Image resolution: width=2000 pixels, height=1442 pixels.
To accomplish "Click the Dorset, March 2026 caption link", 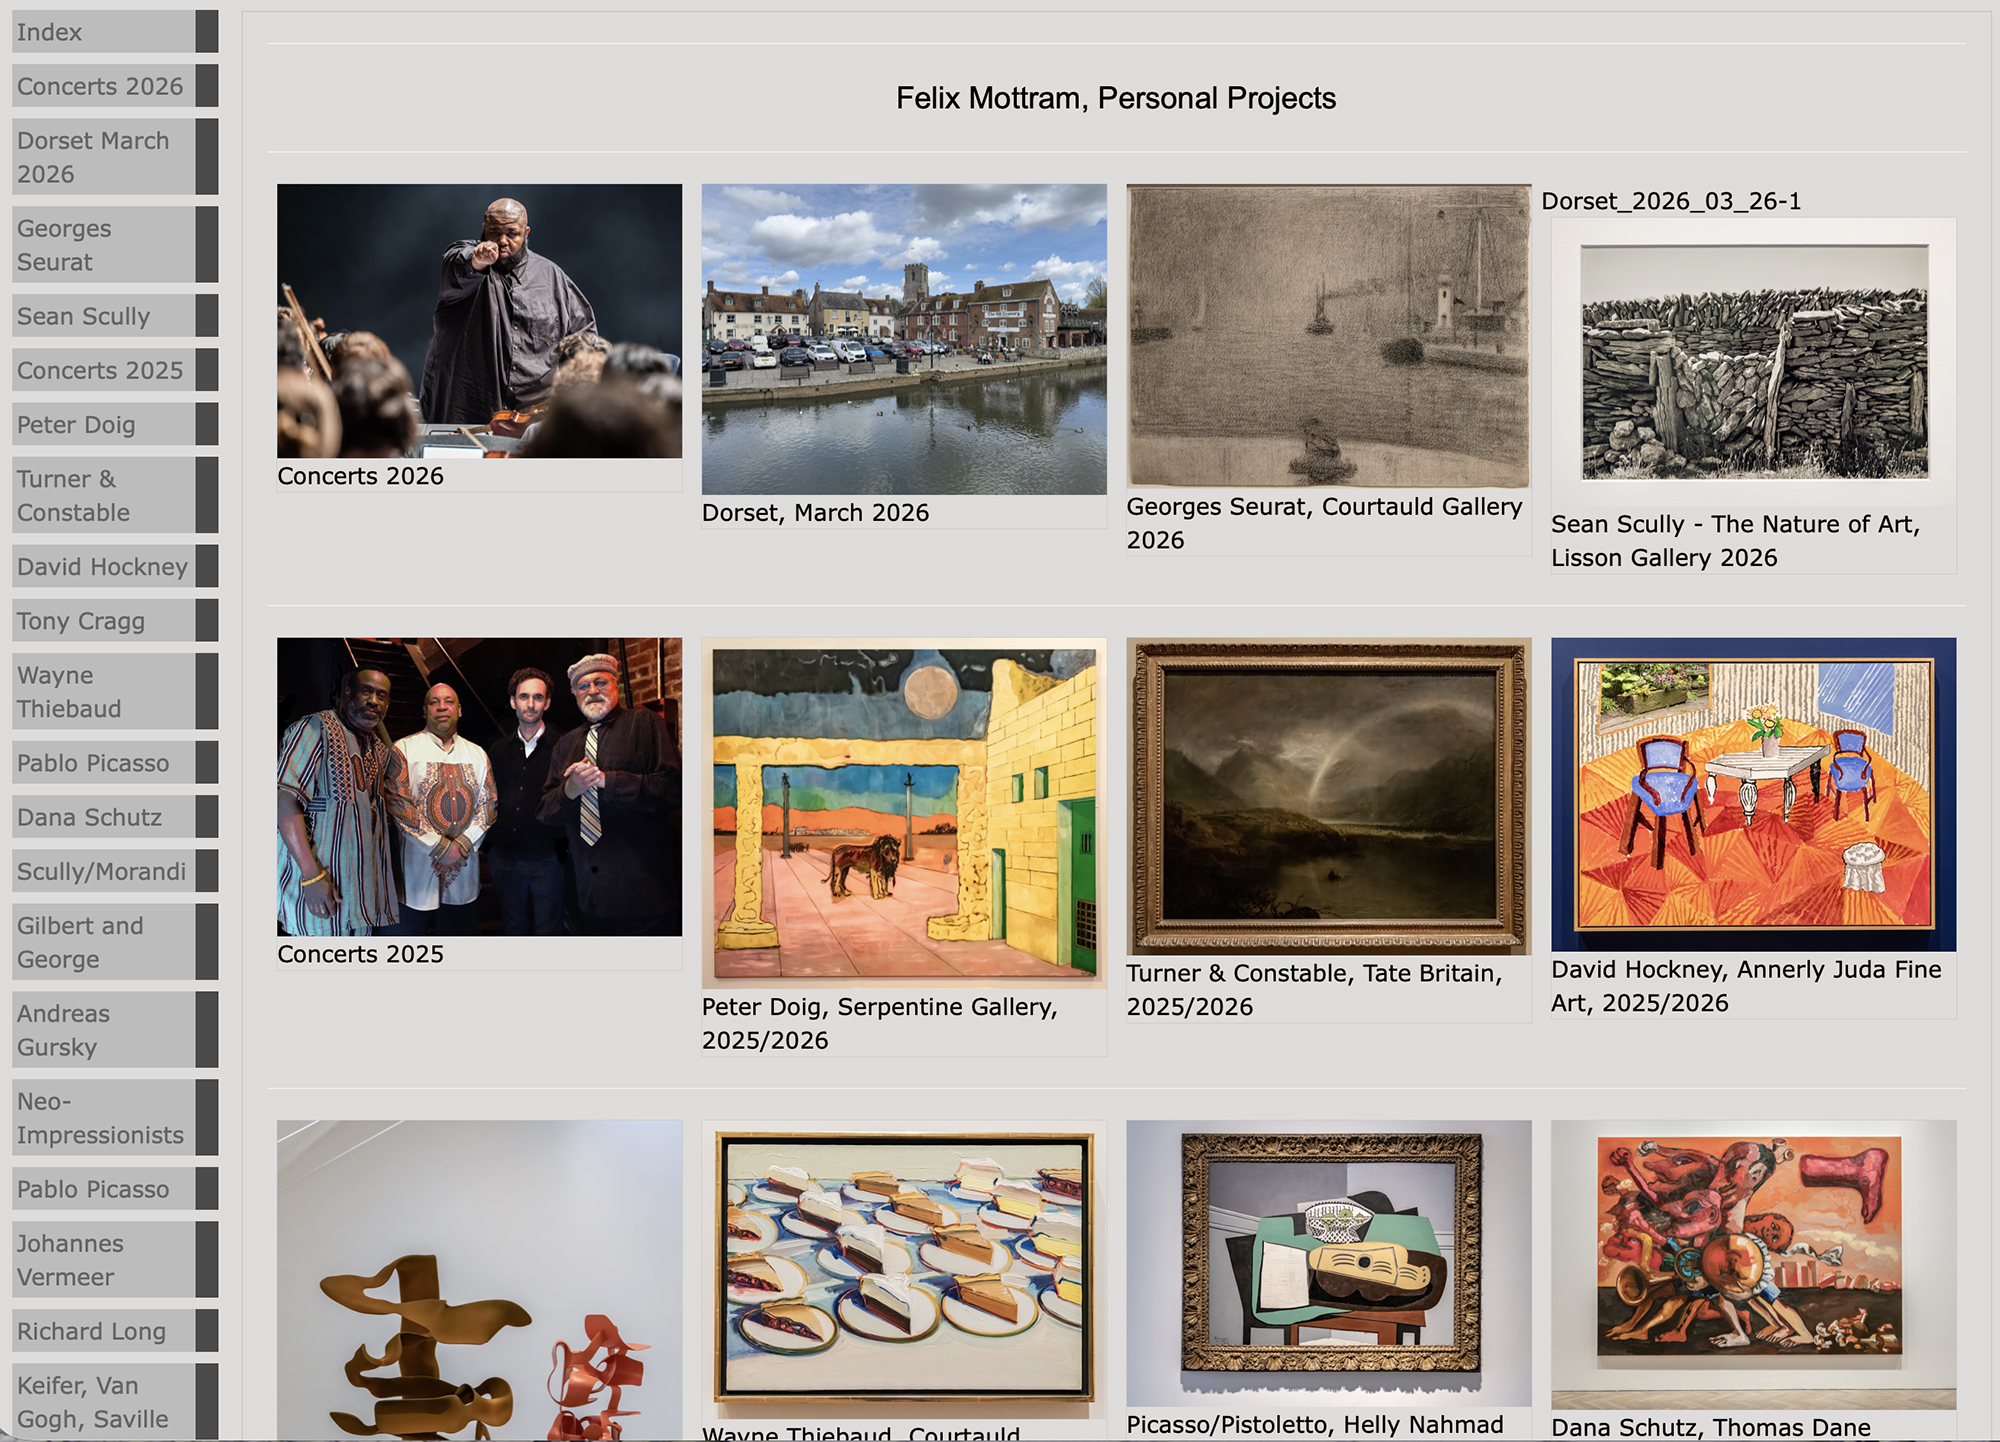I will (815, 513).
